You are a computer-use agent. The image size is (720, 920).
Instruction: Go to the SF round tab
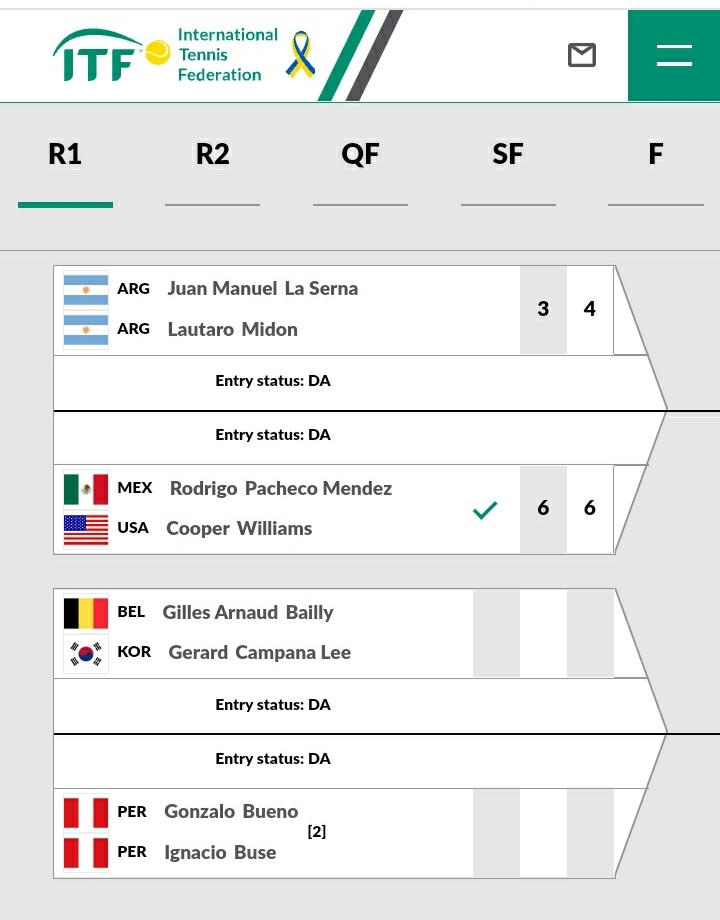tap(508, 155)
